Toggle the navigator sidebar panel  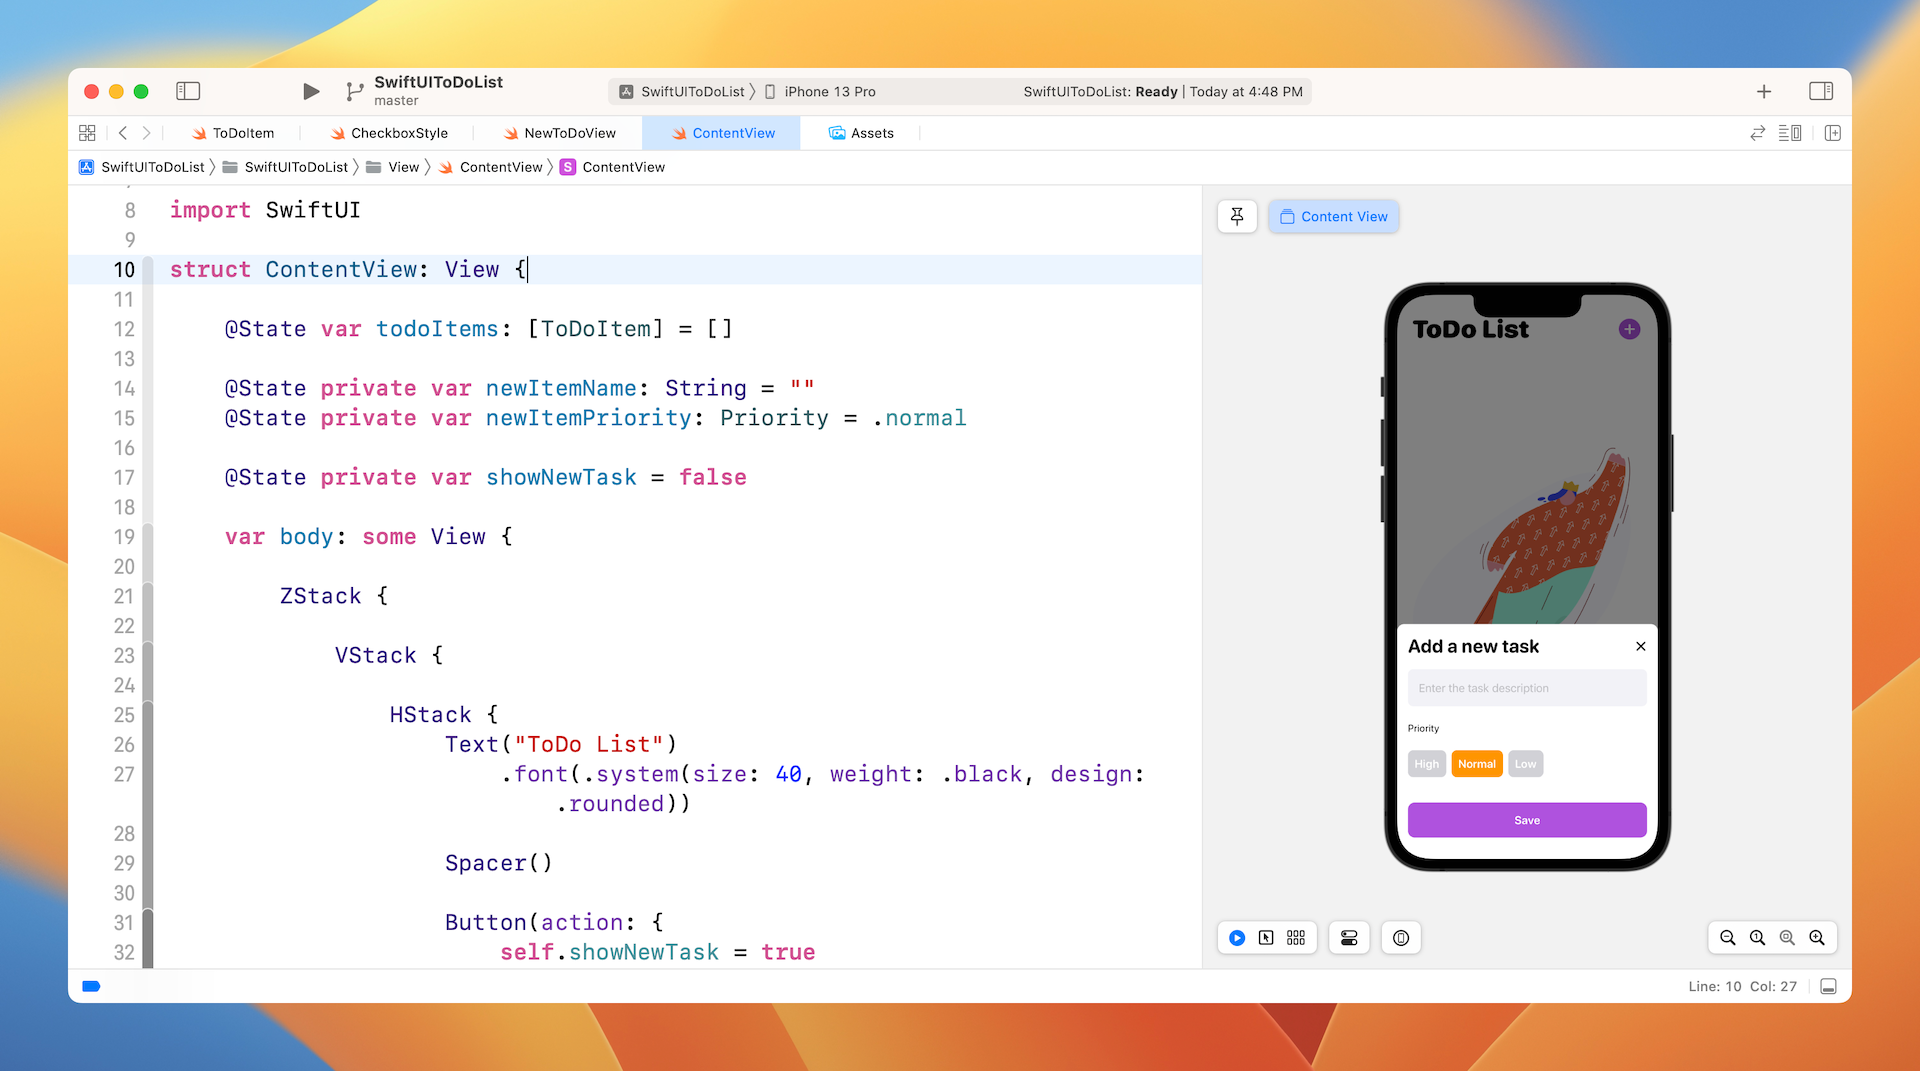coord(188,92)
